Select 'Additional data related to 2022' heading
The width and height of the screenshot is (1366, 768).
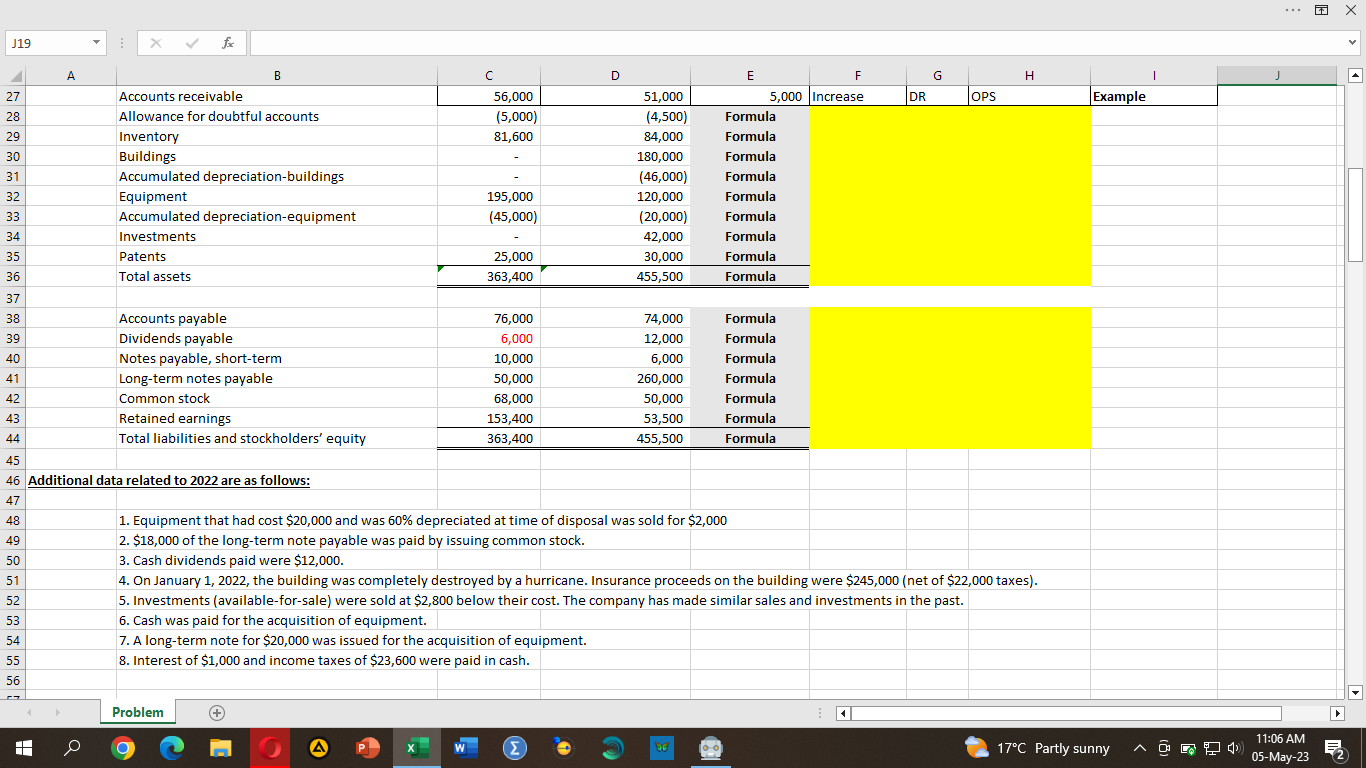169,480
